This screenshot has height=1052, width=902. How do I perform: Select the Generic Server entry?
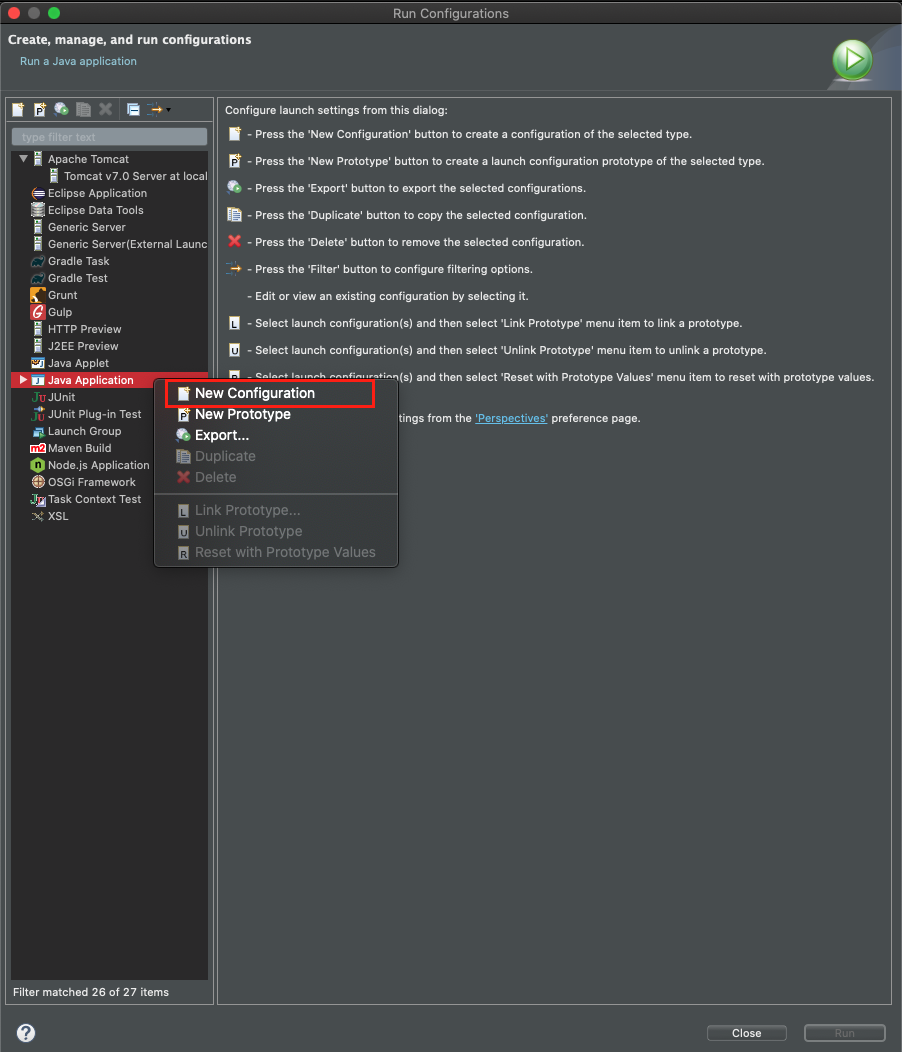[87, 227]
